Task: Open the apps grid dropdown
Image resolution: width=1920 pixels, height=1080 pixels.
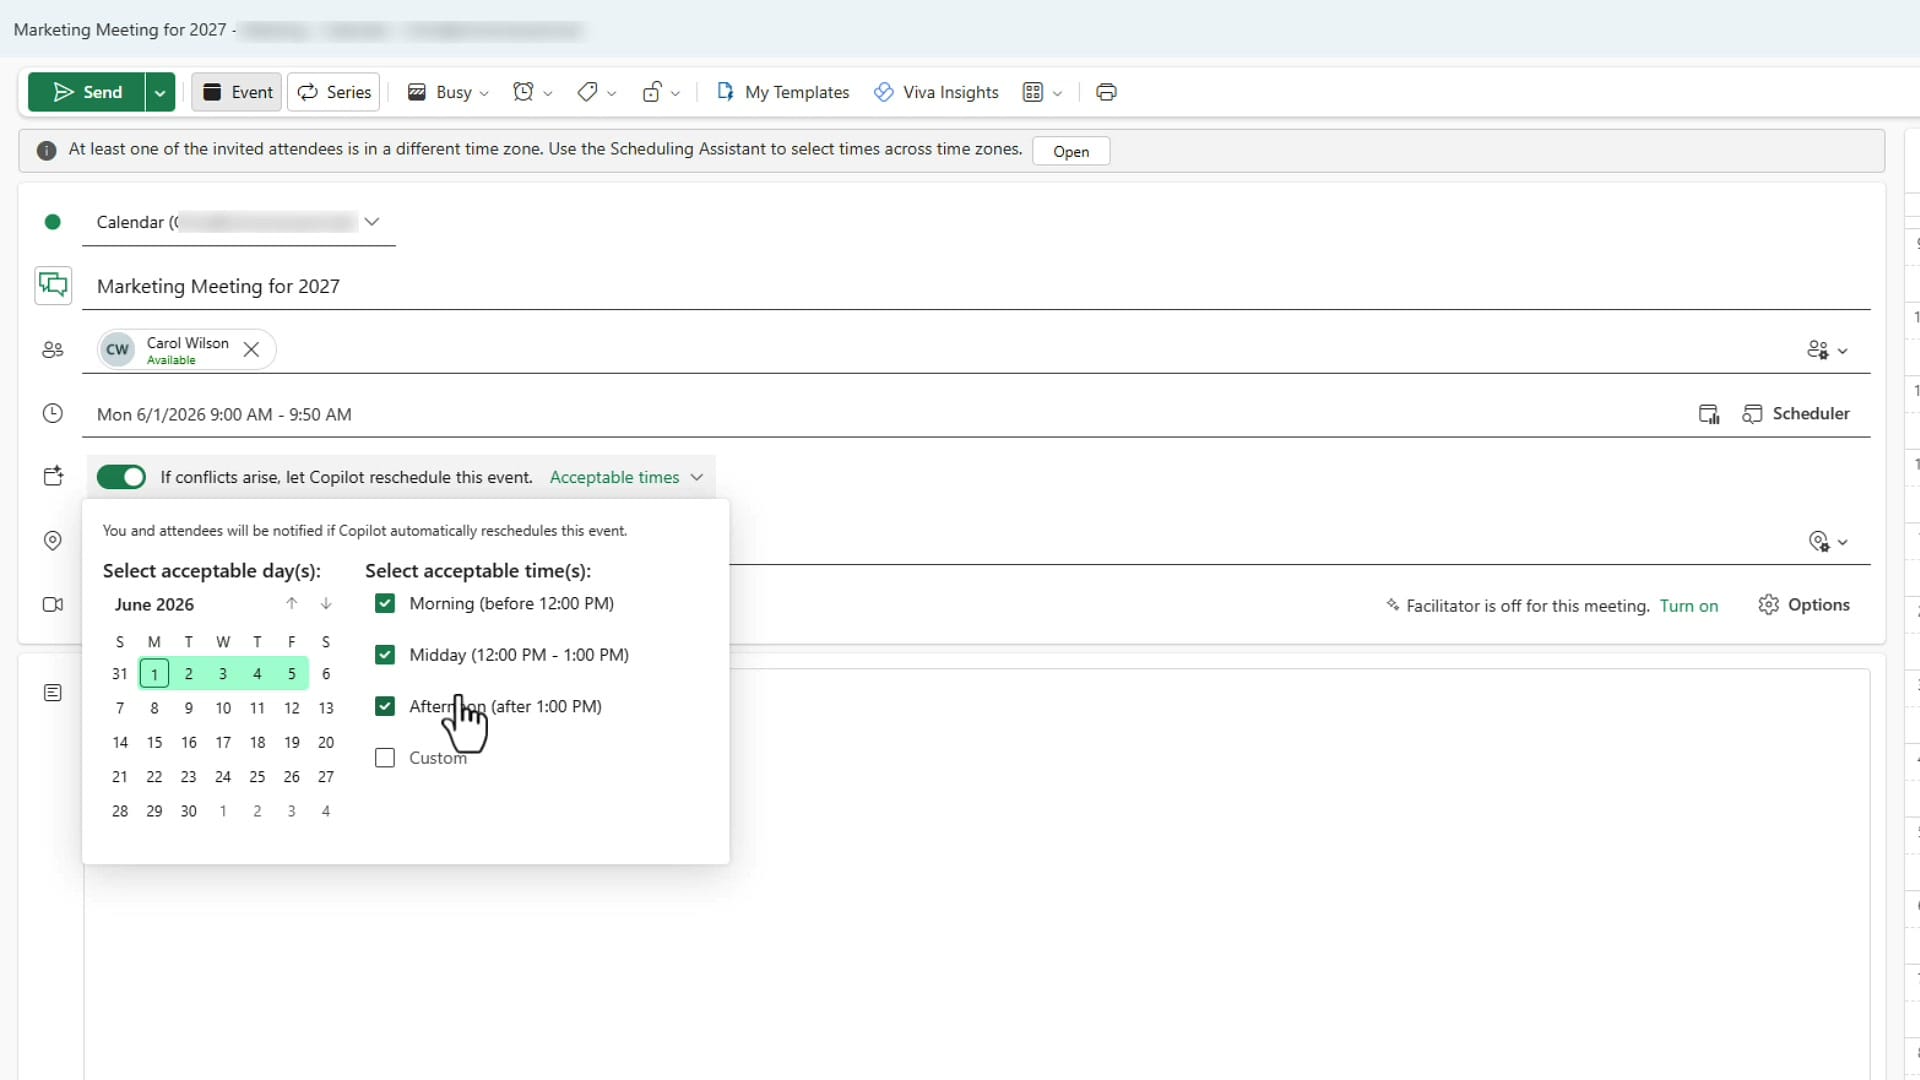Action: click(1042, 92)
